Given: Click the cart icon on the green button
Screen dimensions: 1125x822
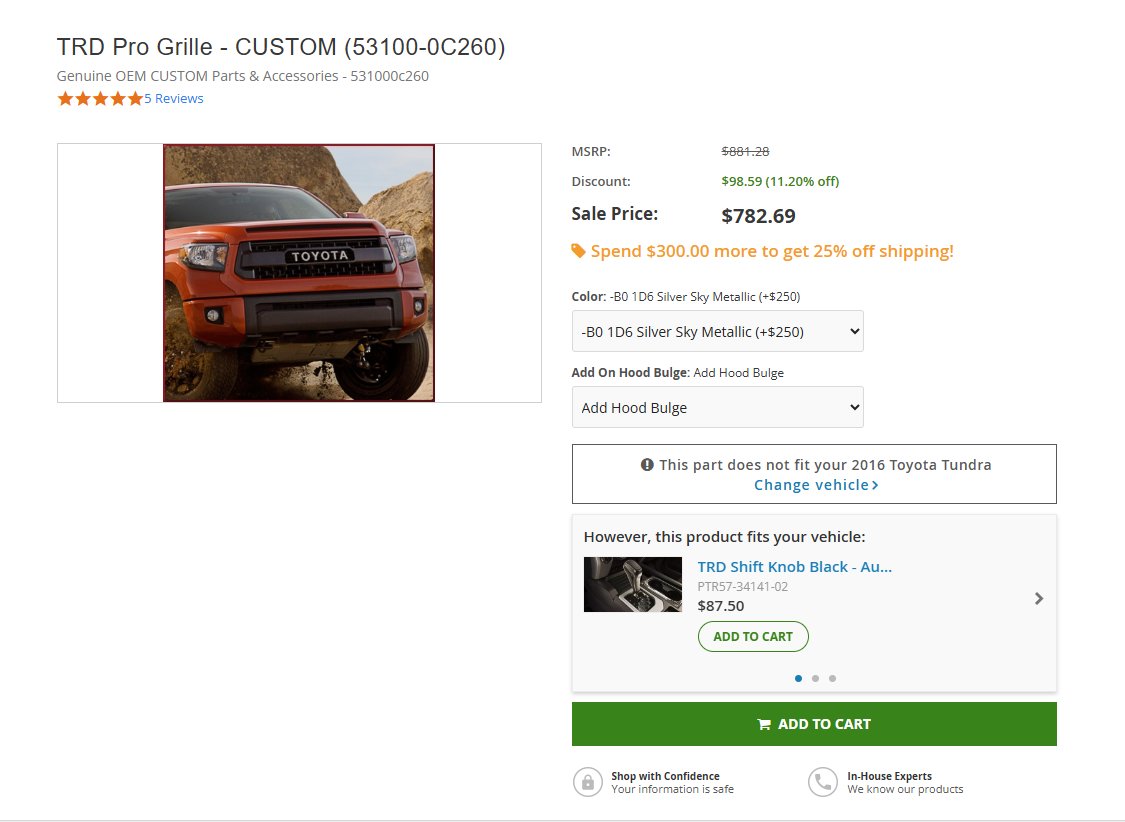Looking at the screenshot, I should pos(764,724).
